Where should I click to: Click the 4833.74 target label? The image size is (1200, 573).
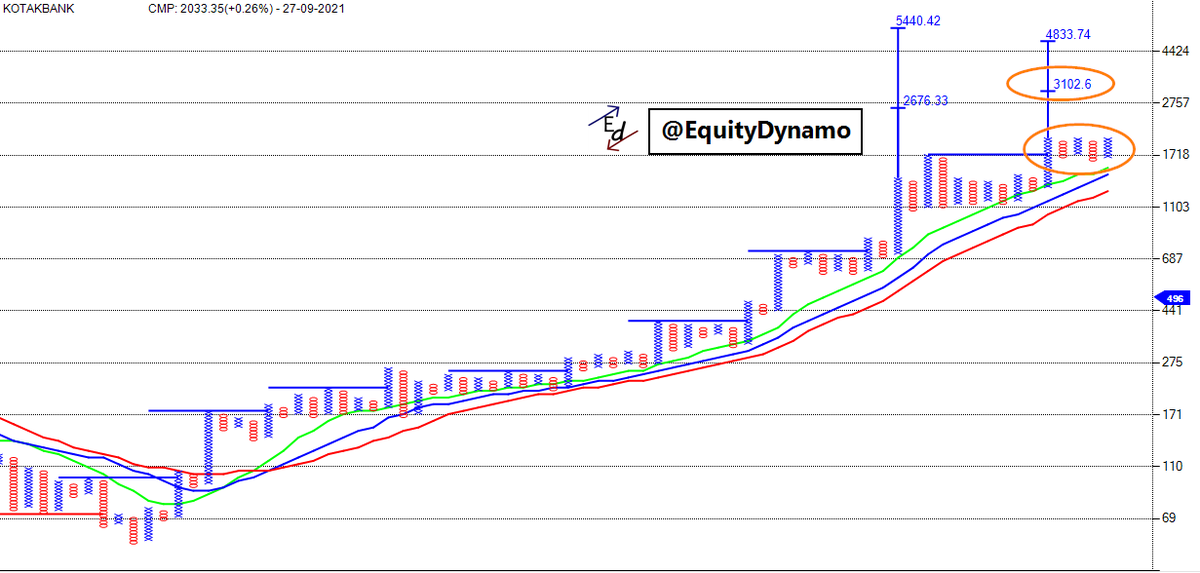click(1068, 35)
